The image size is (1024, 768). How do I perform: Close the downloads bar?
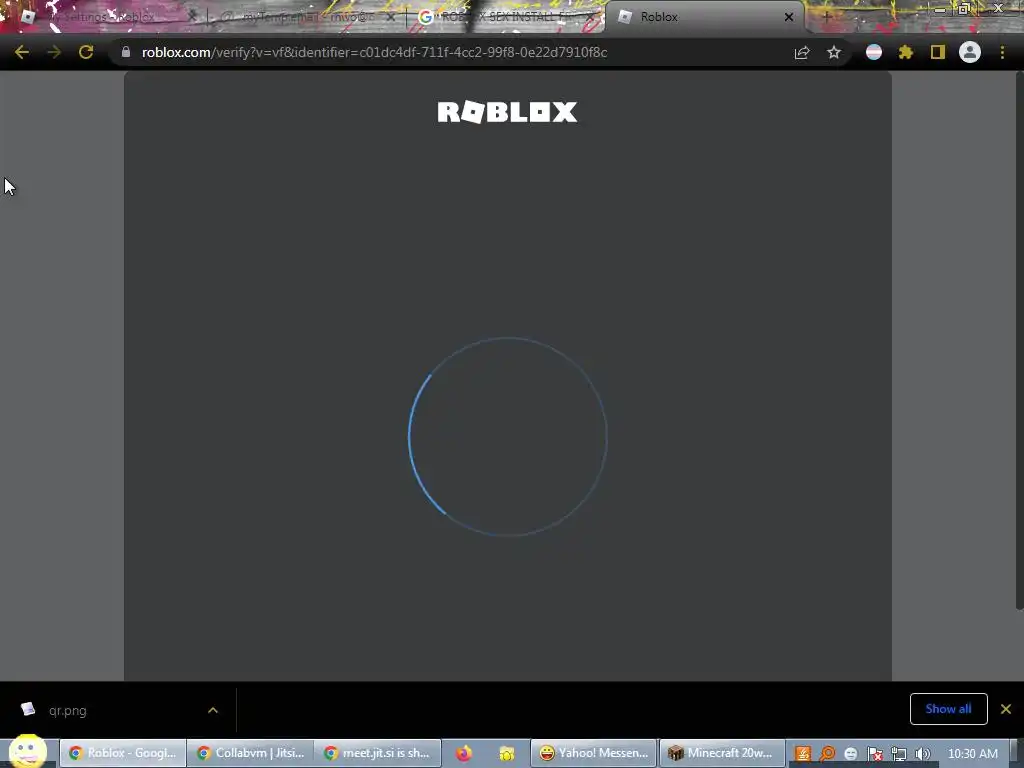click(x=1006, y=709)
